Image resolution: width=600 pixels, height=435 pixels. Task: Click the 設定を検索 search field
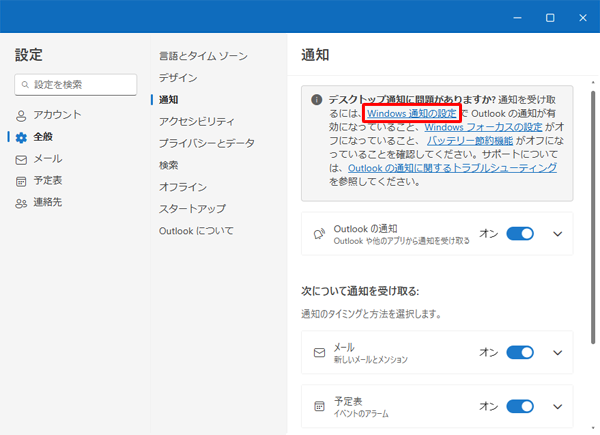76,85
